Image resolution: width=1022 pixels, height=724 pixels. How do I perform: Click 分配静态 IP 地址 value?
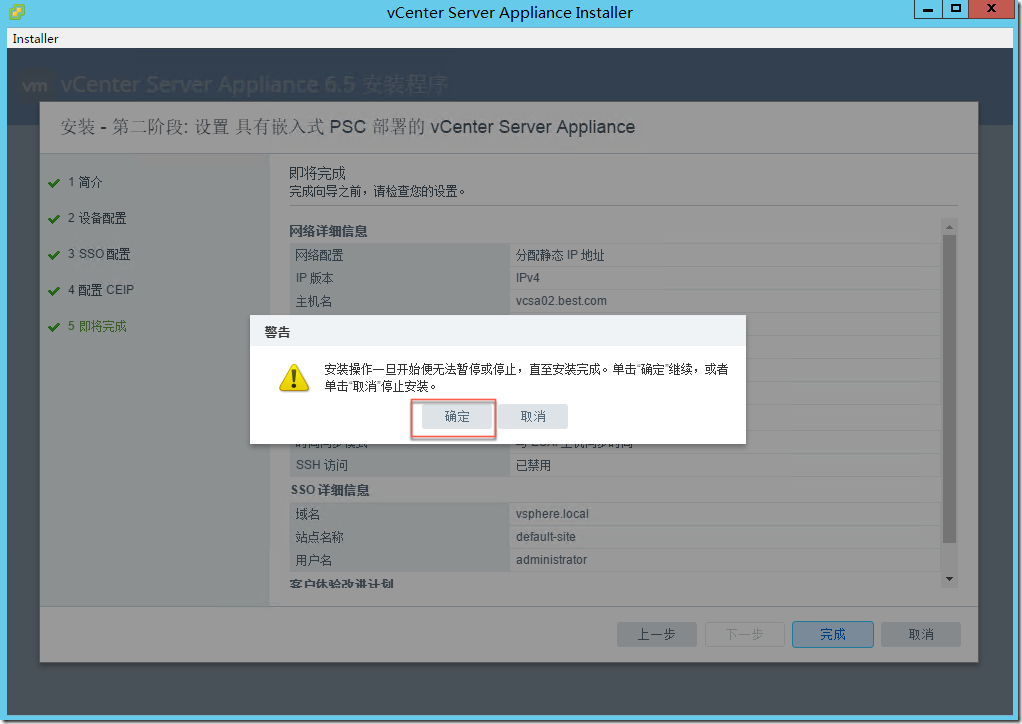[x=560, y=255]
